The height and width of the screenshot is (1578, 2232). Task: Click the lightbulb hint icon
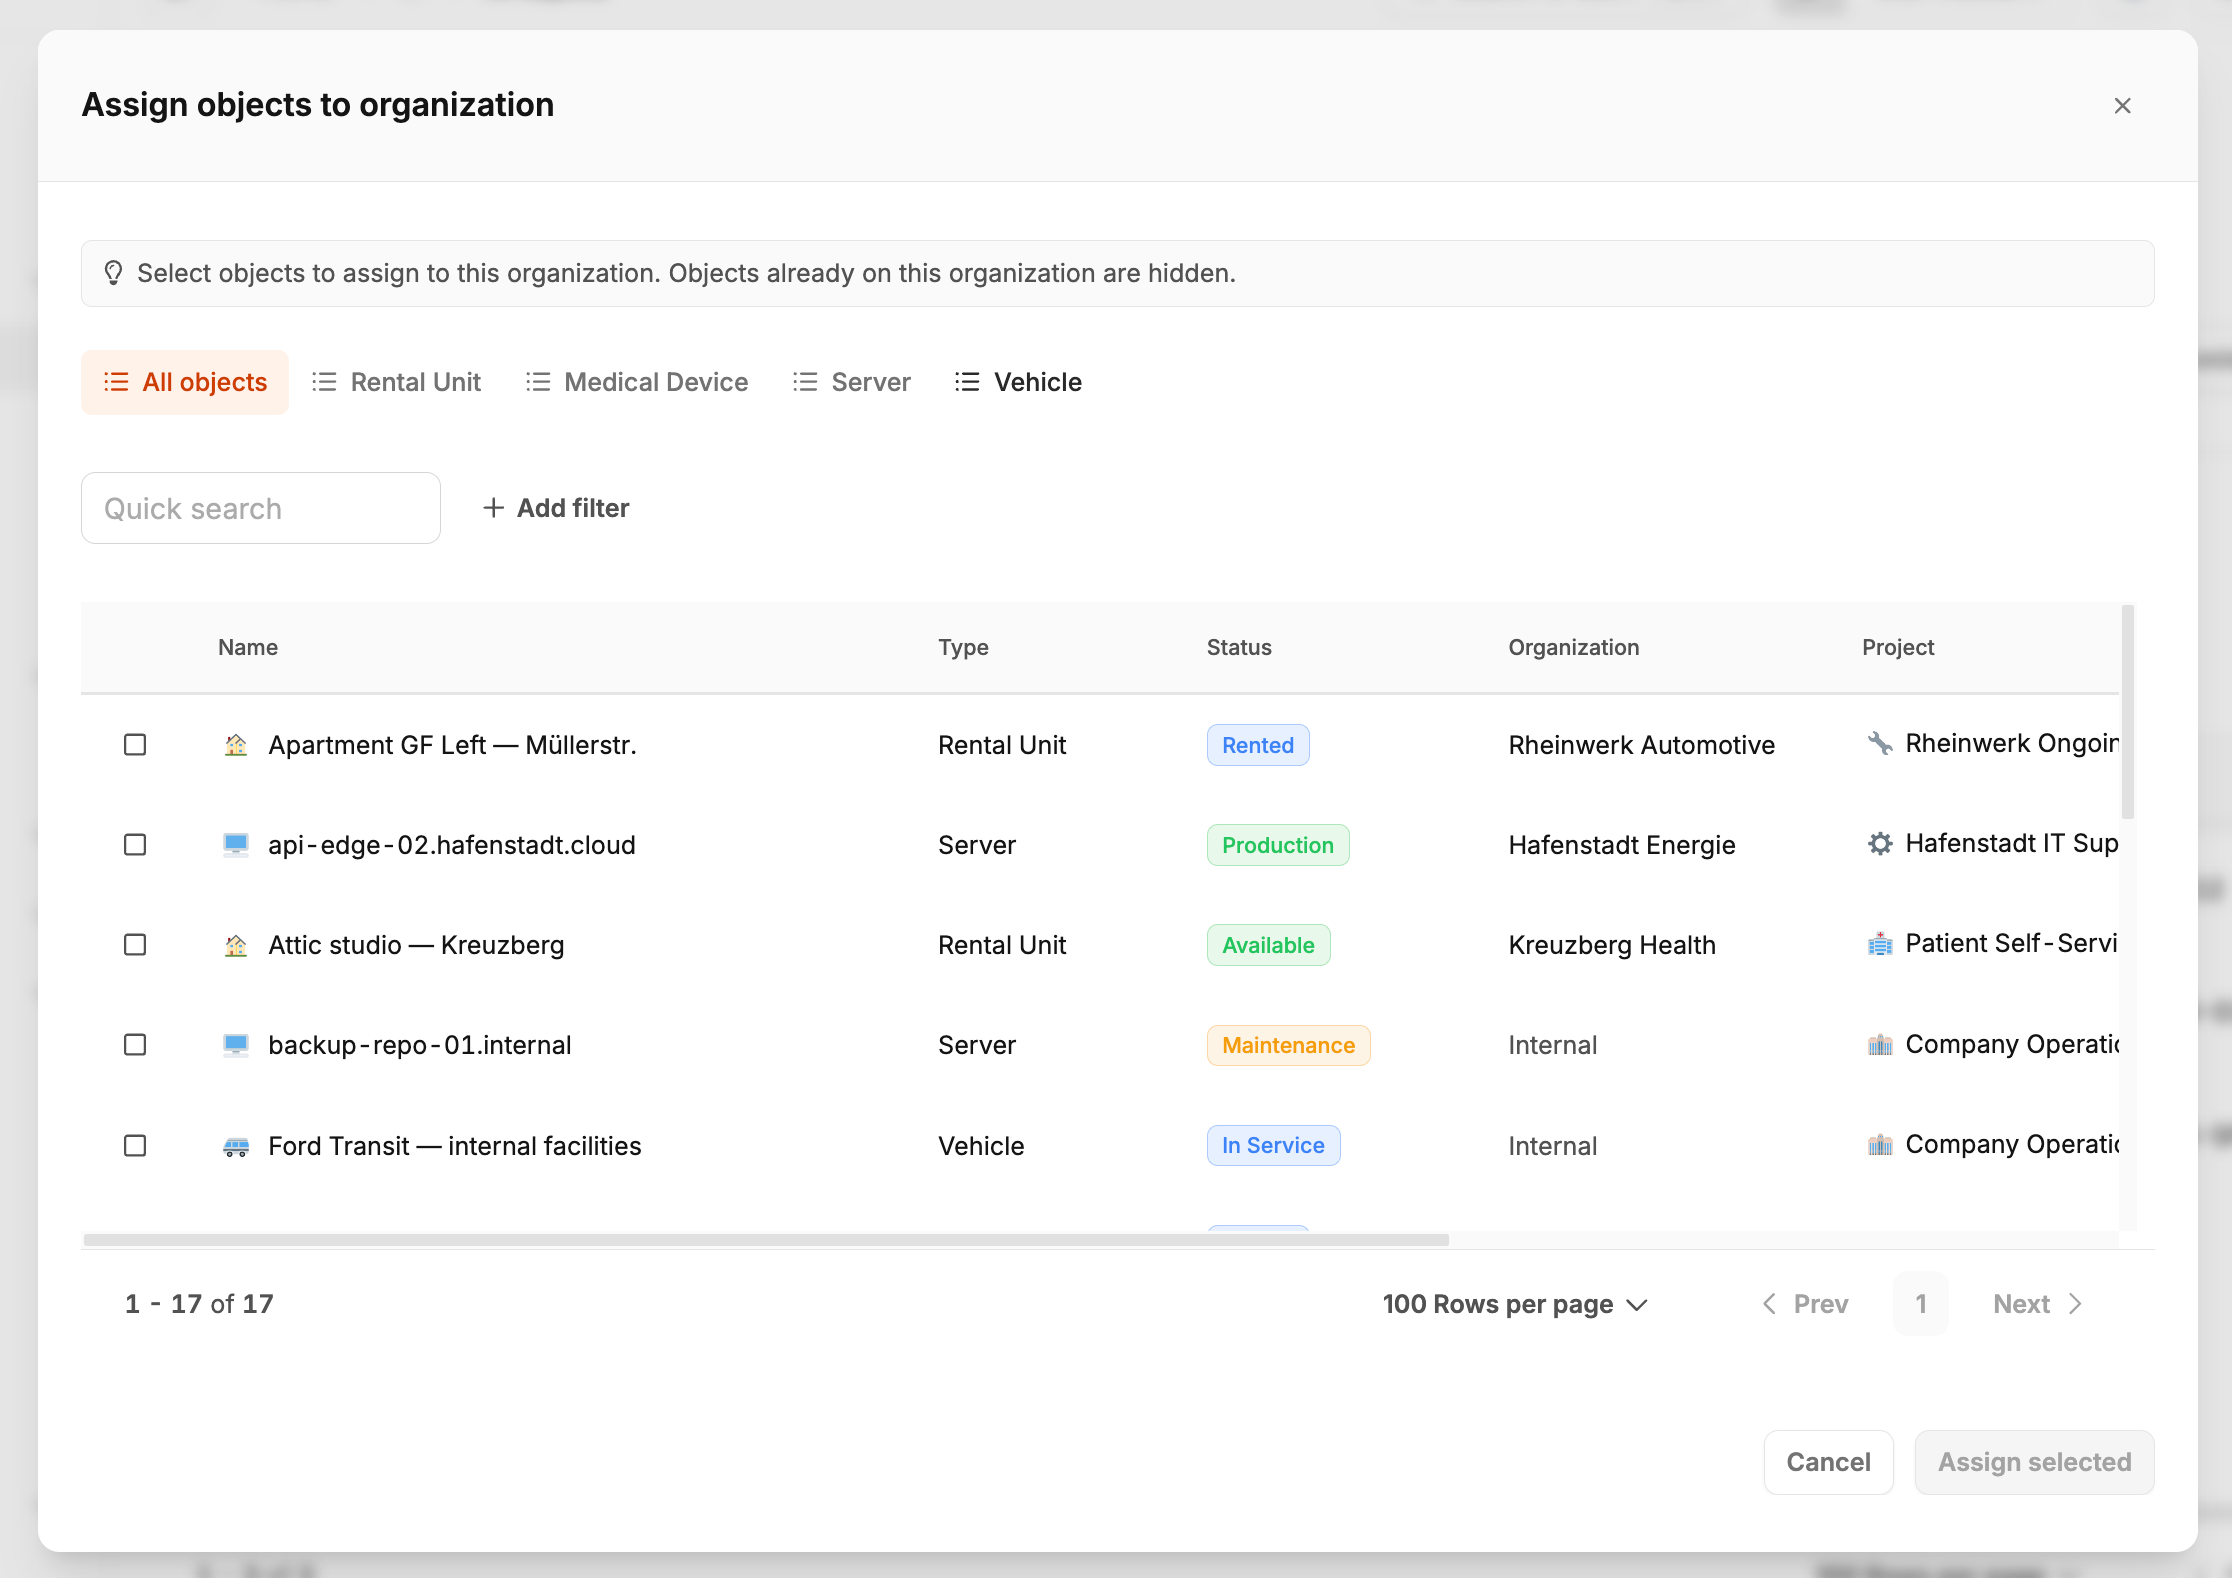click(x=113, y=273)
